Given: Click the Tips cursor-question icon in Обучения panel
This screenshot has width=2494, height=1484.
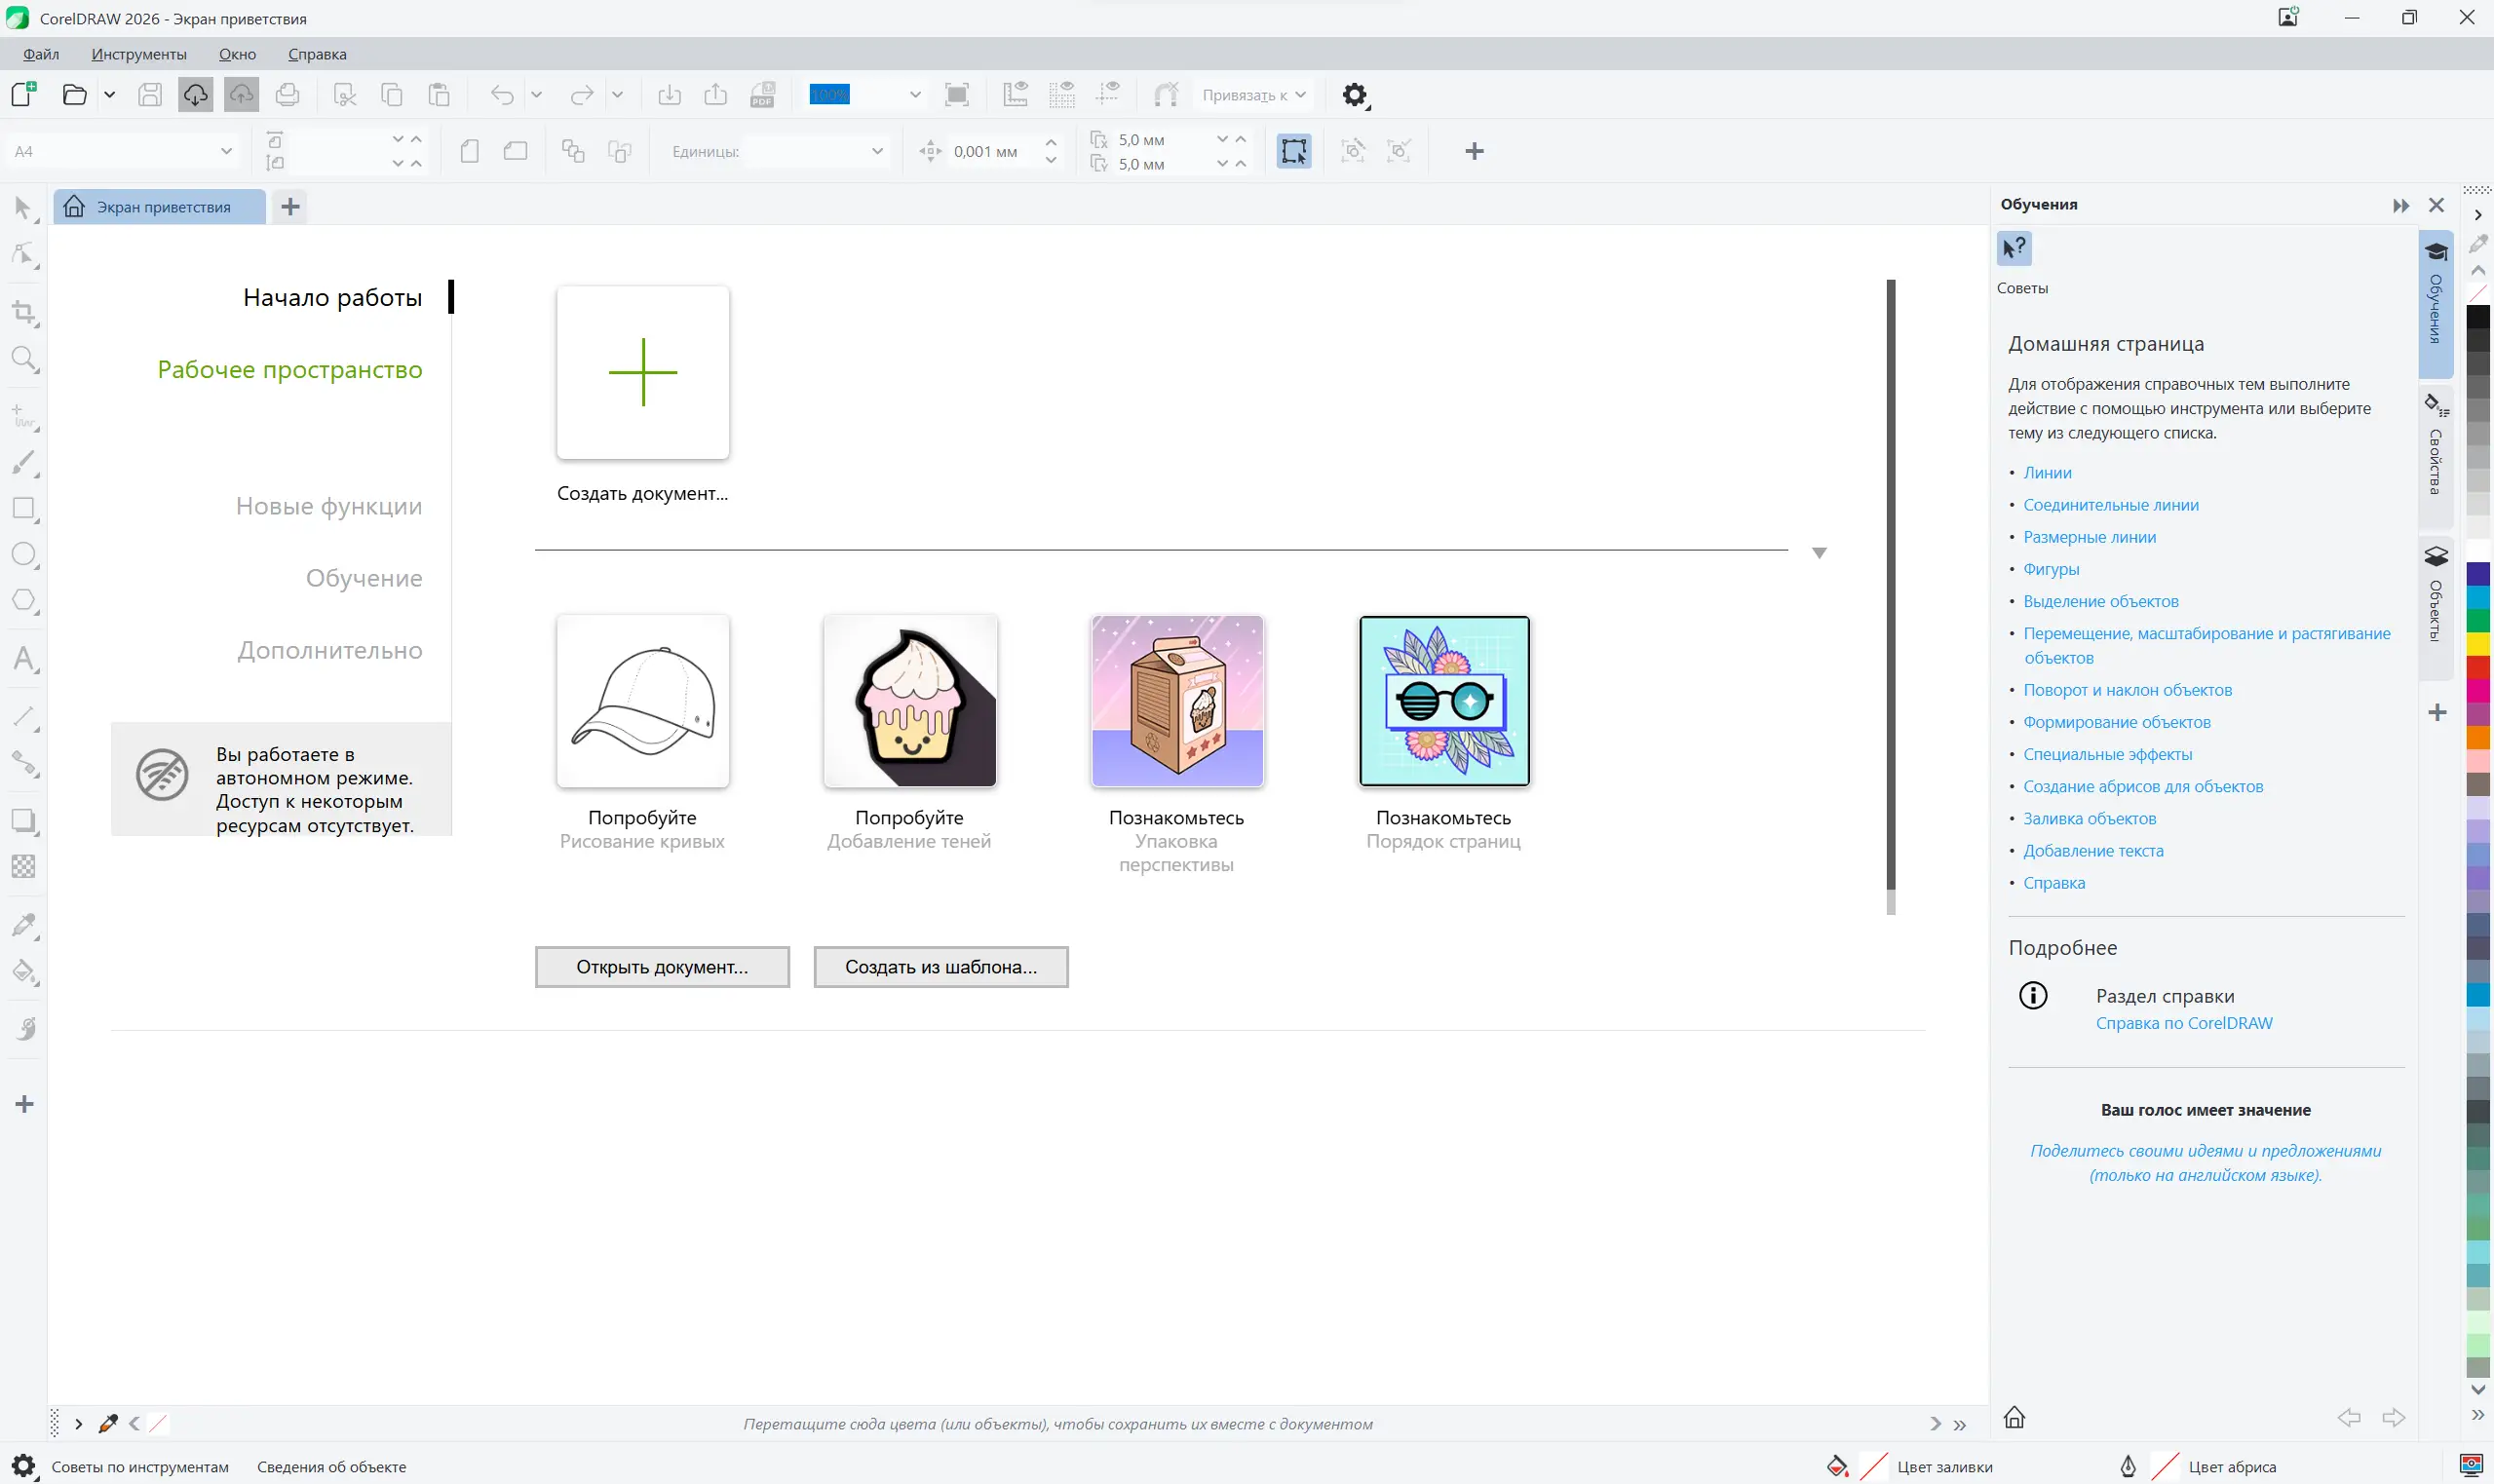Looking at the screenshot, I should pos(2014,248).
